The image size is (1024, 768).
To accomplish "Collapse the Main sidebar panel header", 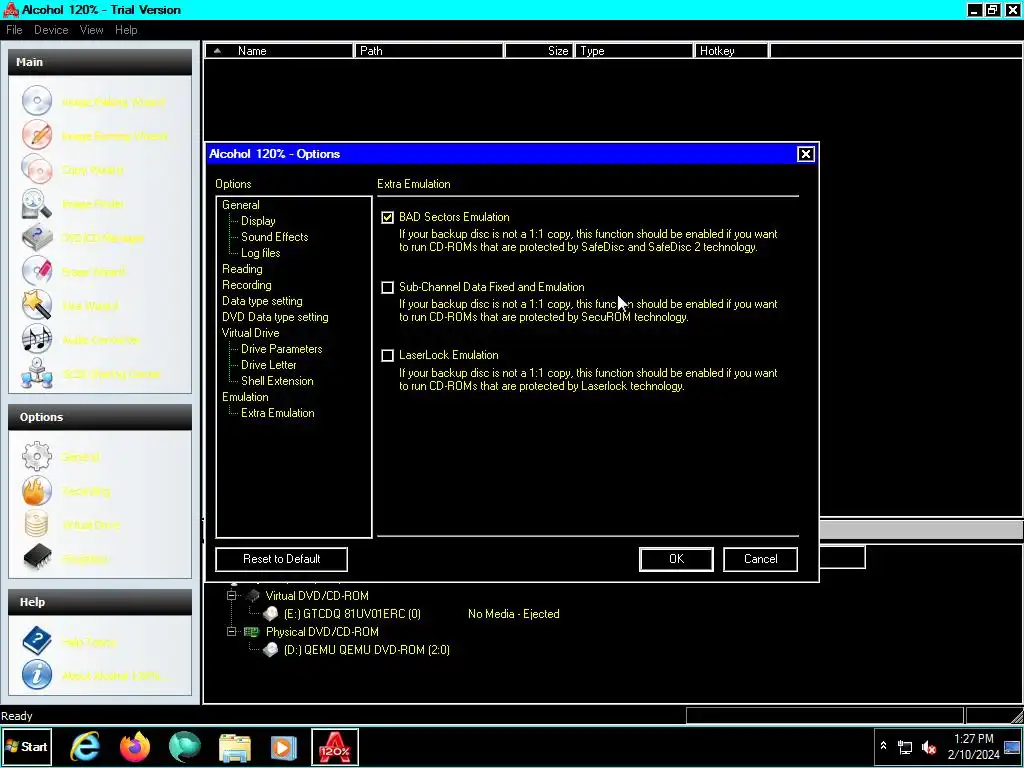I will (x=100, y=62).
